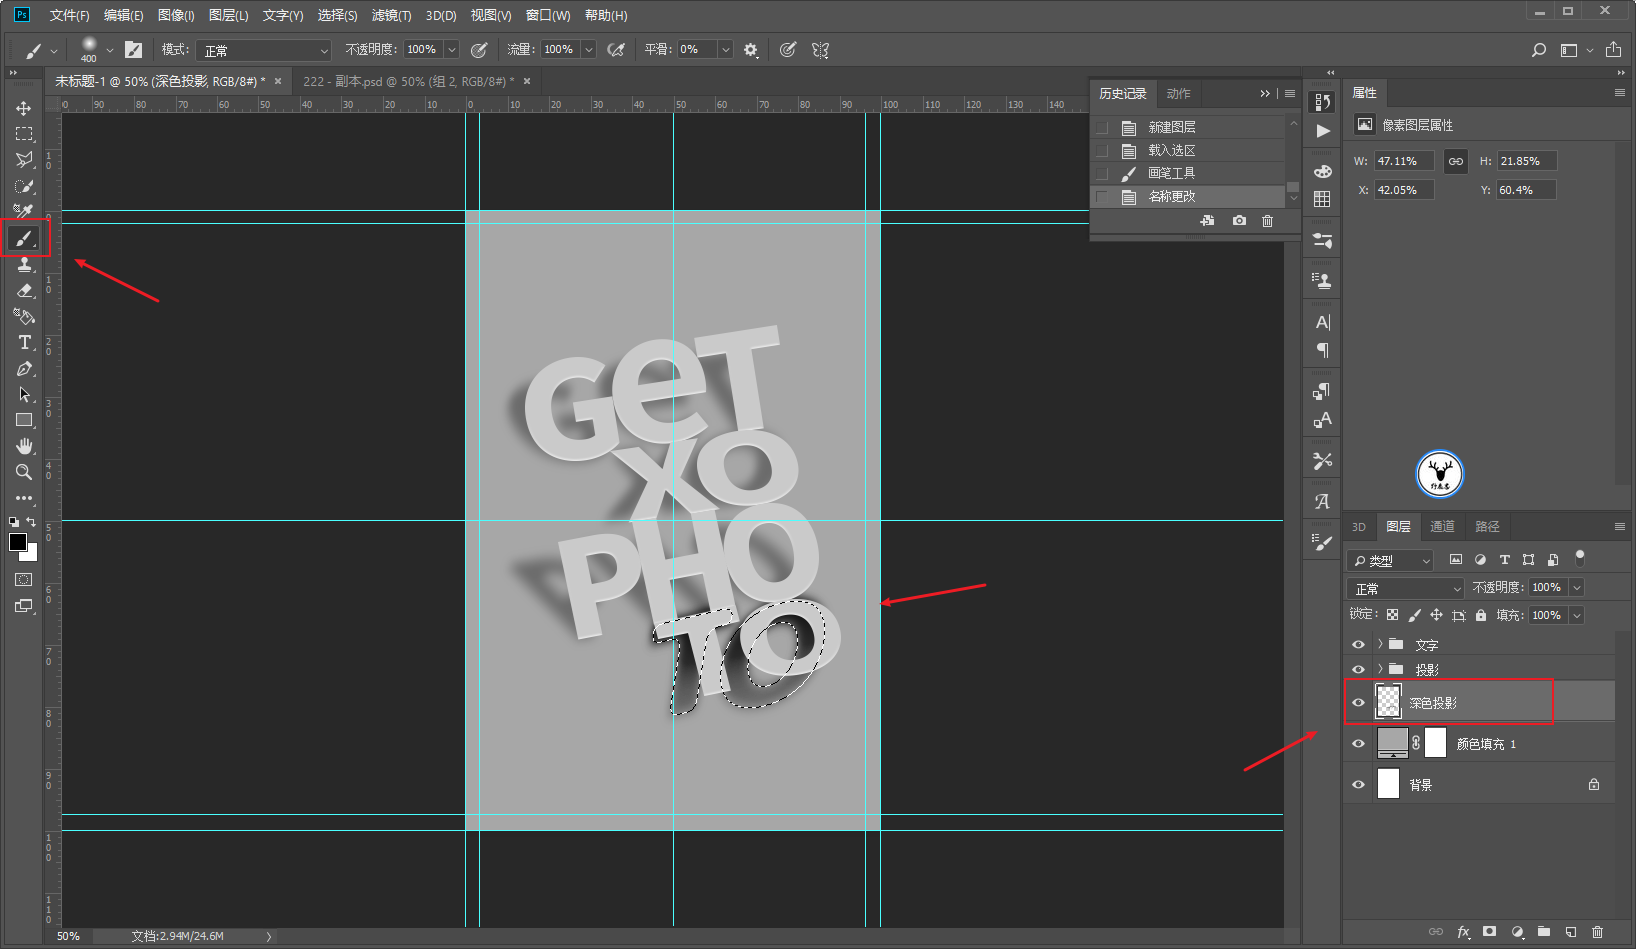Open smoothing options gear icon

click(x=751, y=50)
